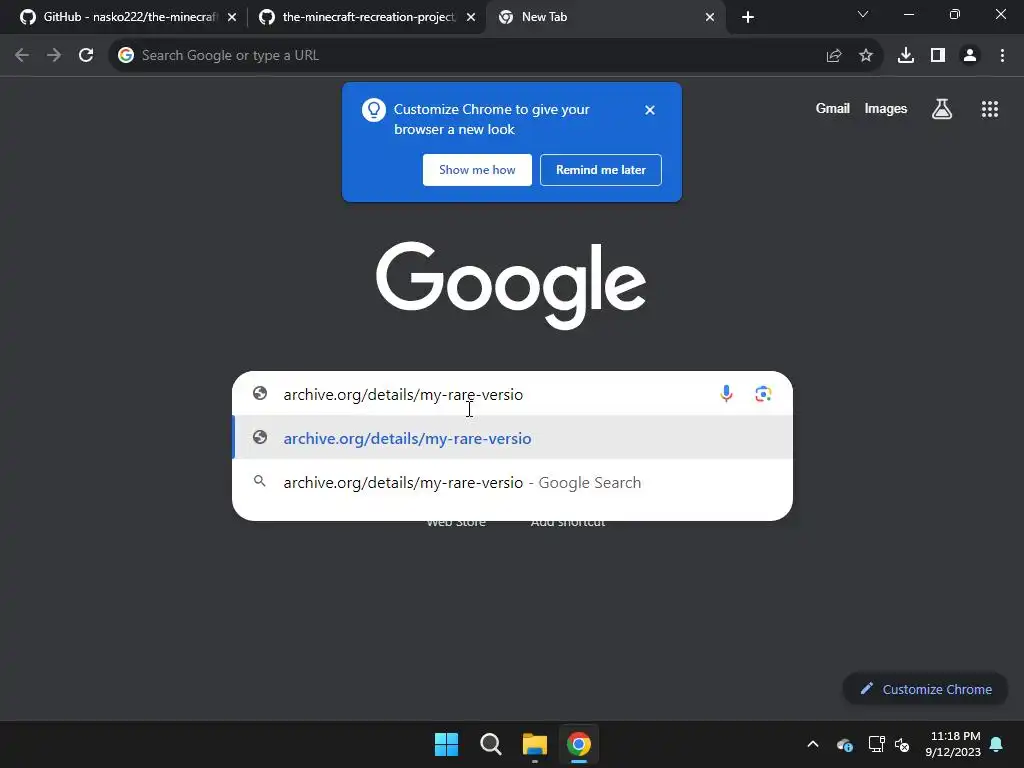Select the New Tab tab
1024x768 pixels.
[x=604, y=17]
